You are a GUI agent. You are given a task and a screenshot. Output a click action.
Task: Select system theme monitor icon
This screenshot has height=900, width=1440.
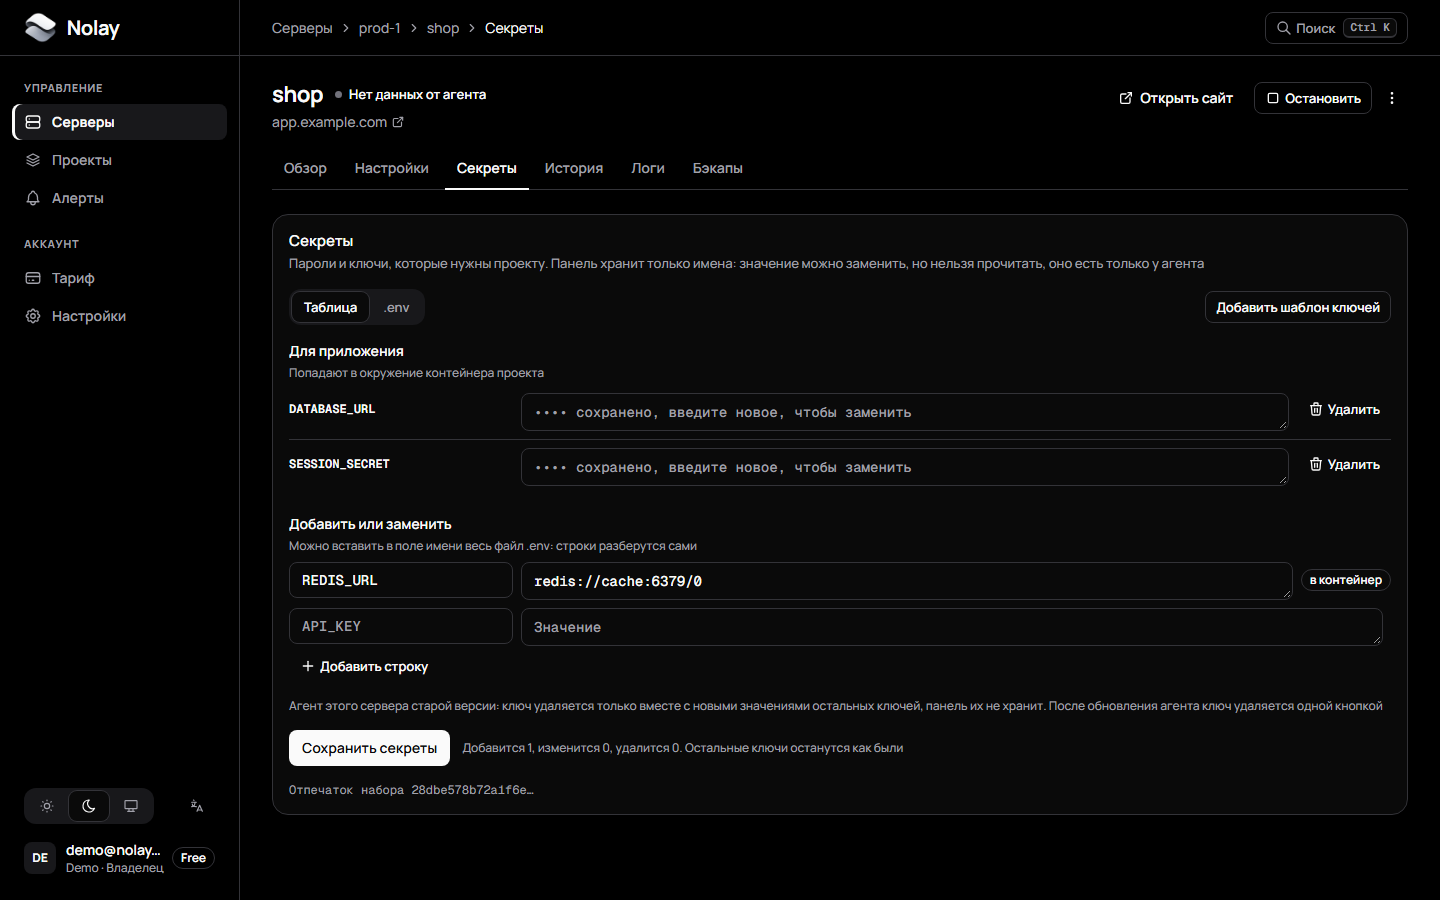(x=131, y=806)
